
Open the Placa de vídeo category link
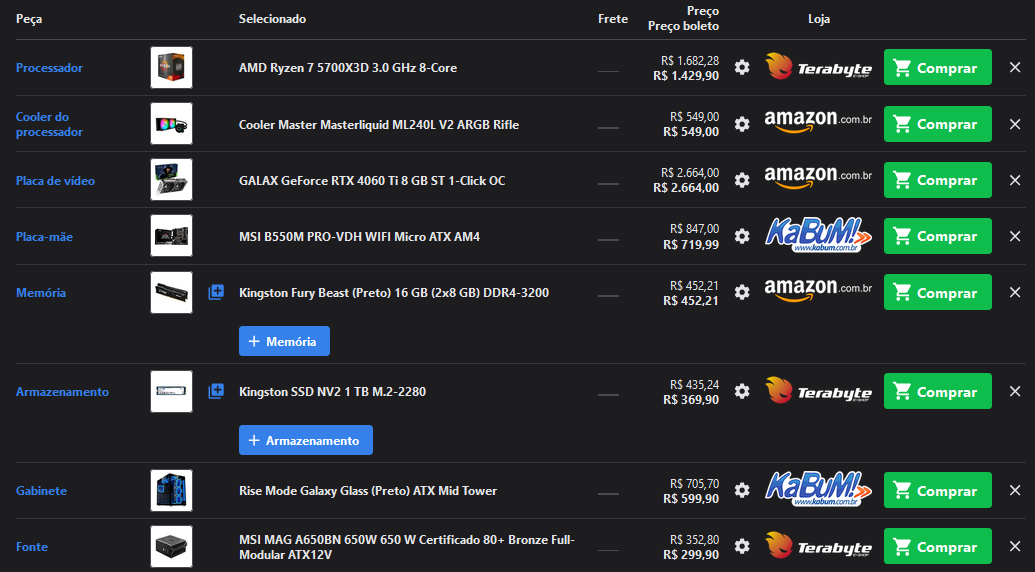click(55, 181)
